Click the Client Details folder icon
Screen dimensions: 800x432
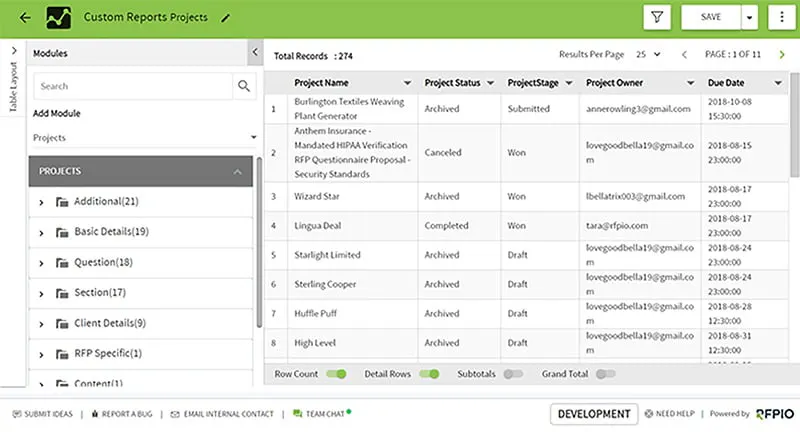coord(62,324)
